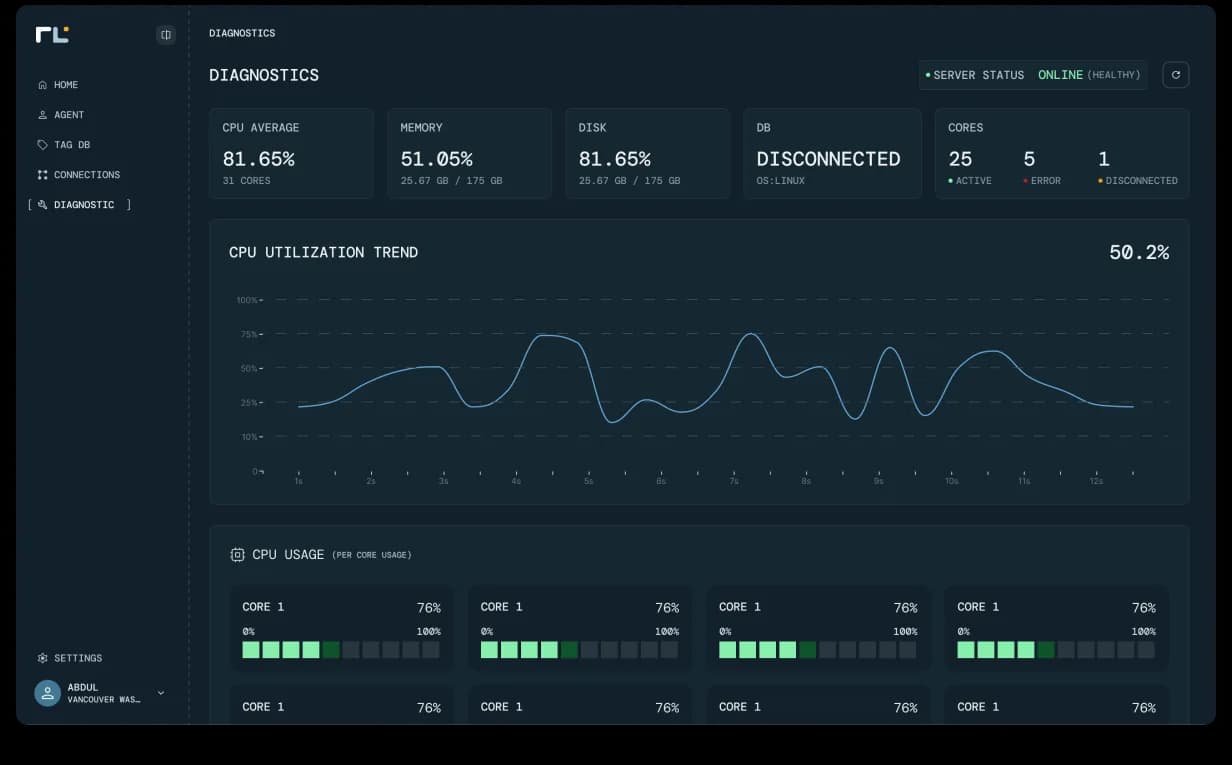Click the CPU Utilization Trend title
Screen dimensions: 1232x765
pyautogui.click(x=323, y=252)
